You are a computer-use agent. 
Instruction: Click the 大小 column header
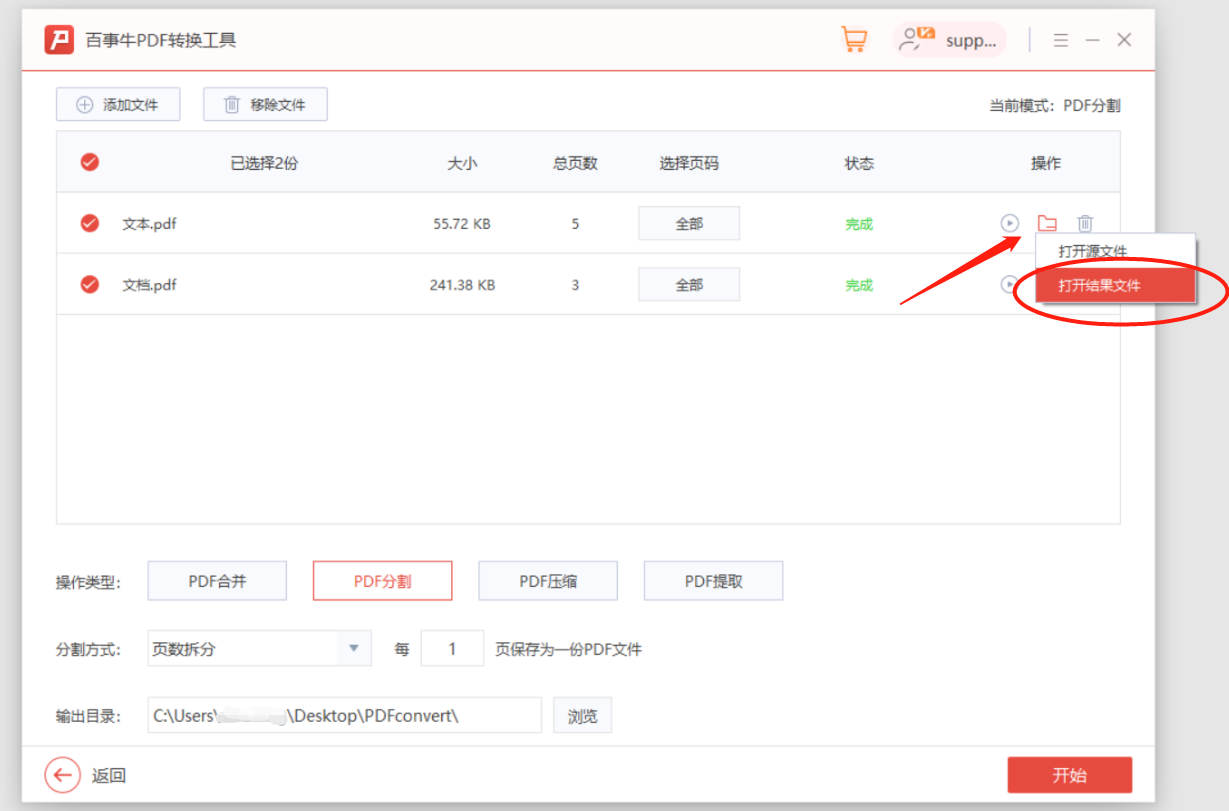(x=462, y=163)
